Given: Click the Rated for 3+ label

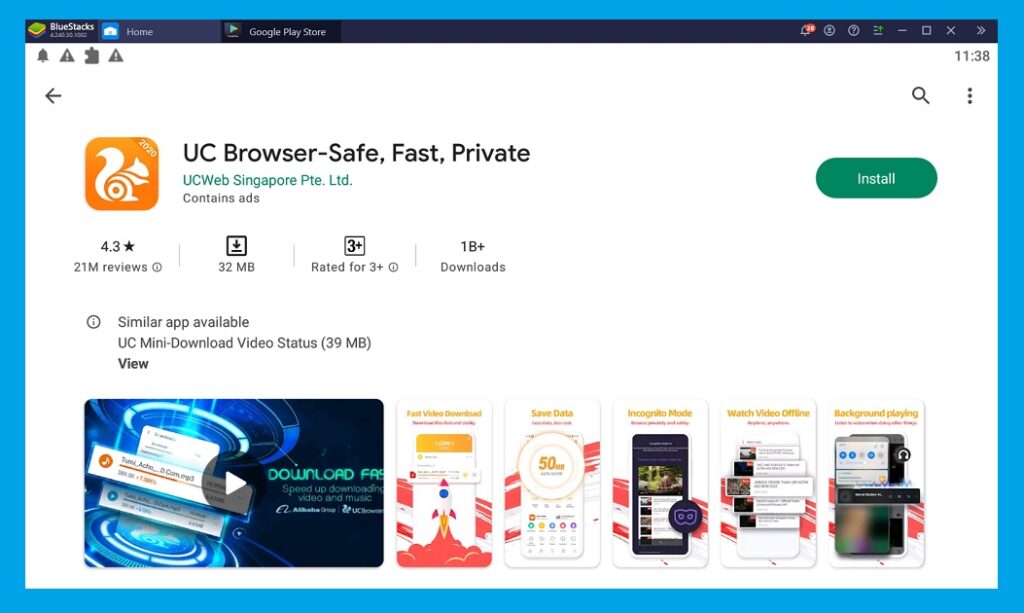Looking at the screenshot, I should 347,267.
